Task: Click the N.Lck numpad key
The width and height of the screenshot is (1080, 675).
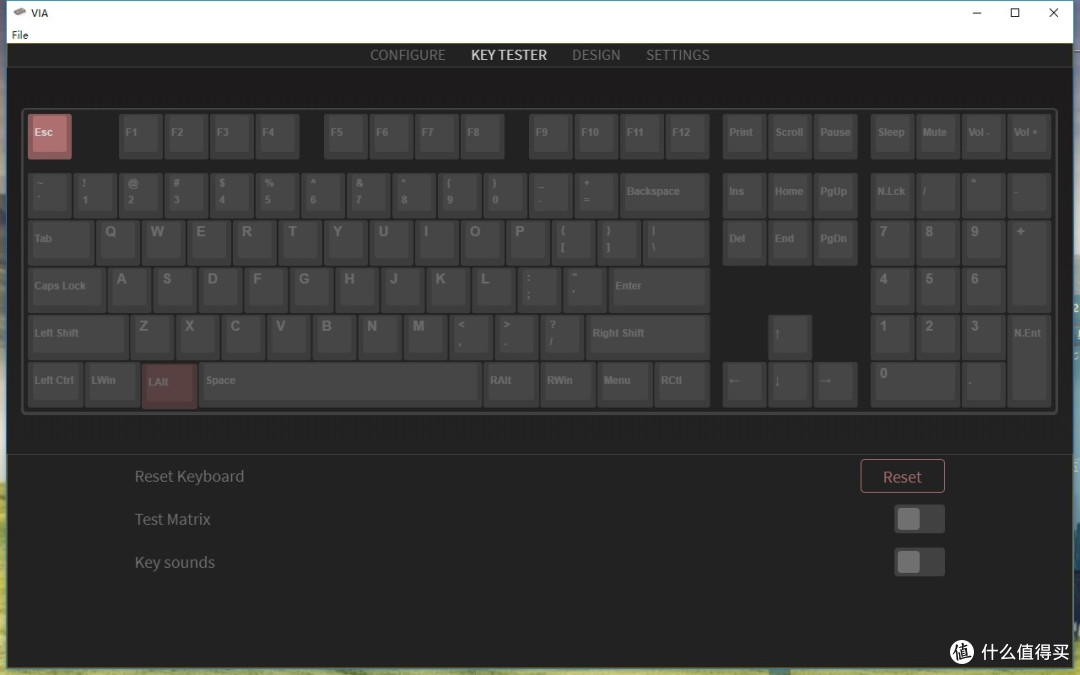Action: pyautogui.click(x=893, y=196)
